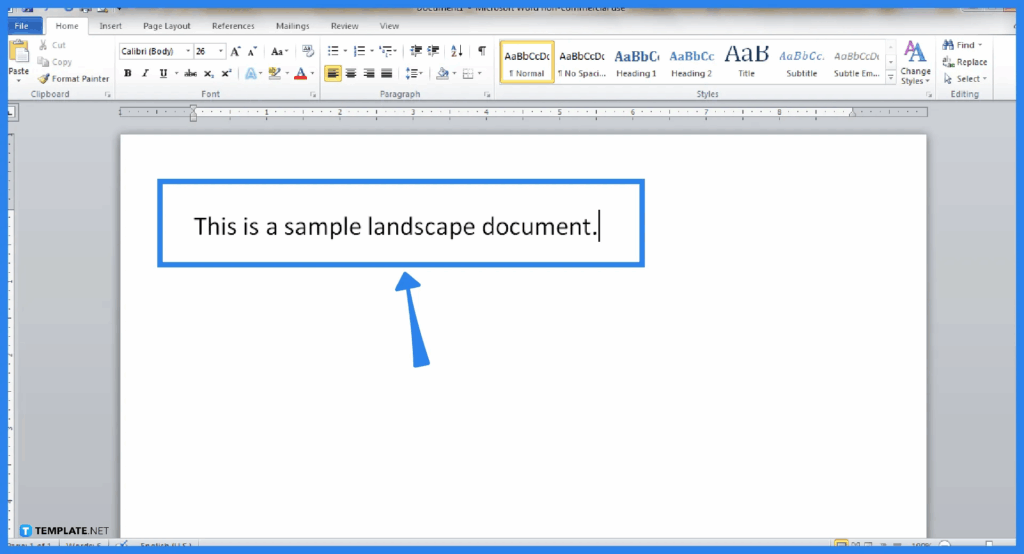This screenshot has height=554, width=1024.
Task: Click the left indent marker on ruler
Action: click(193, 116)
